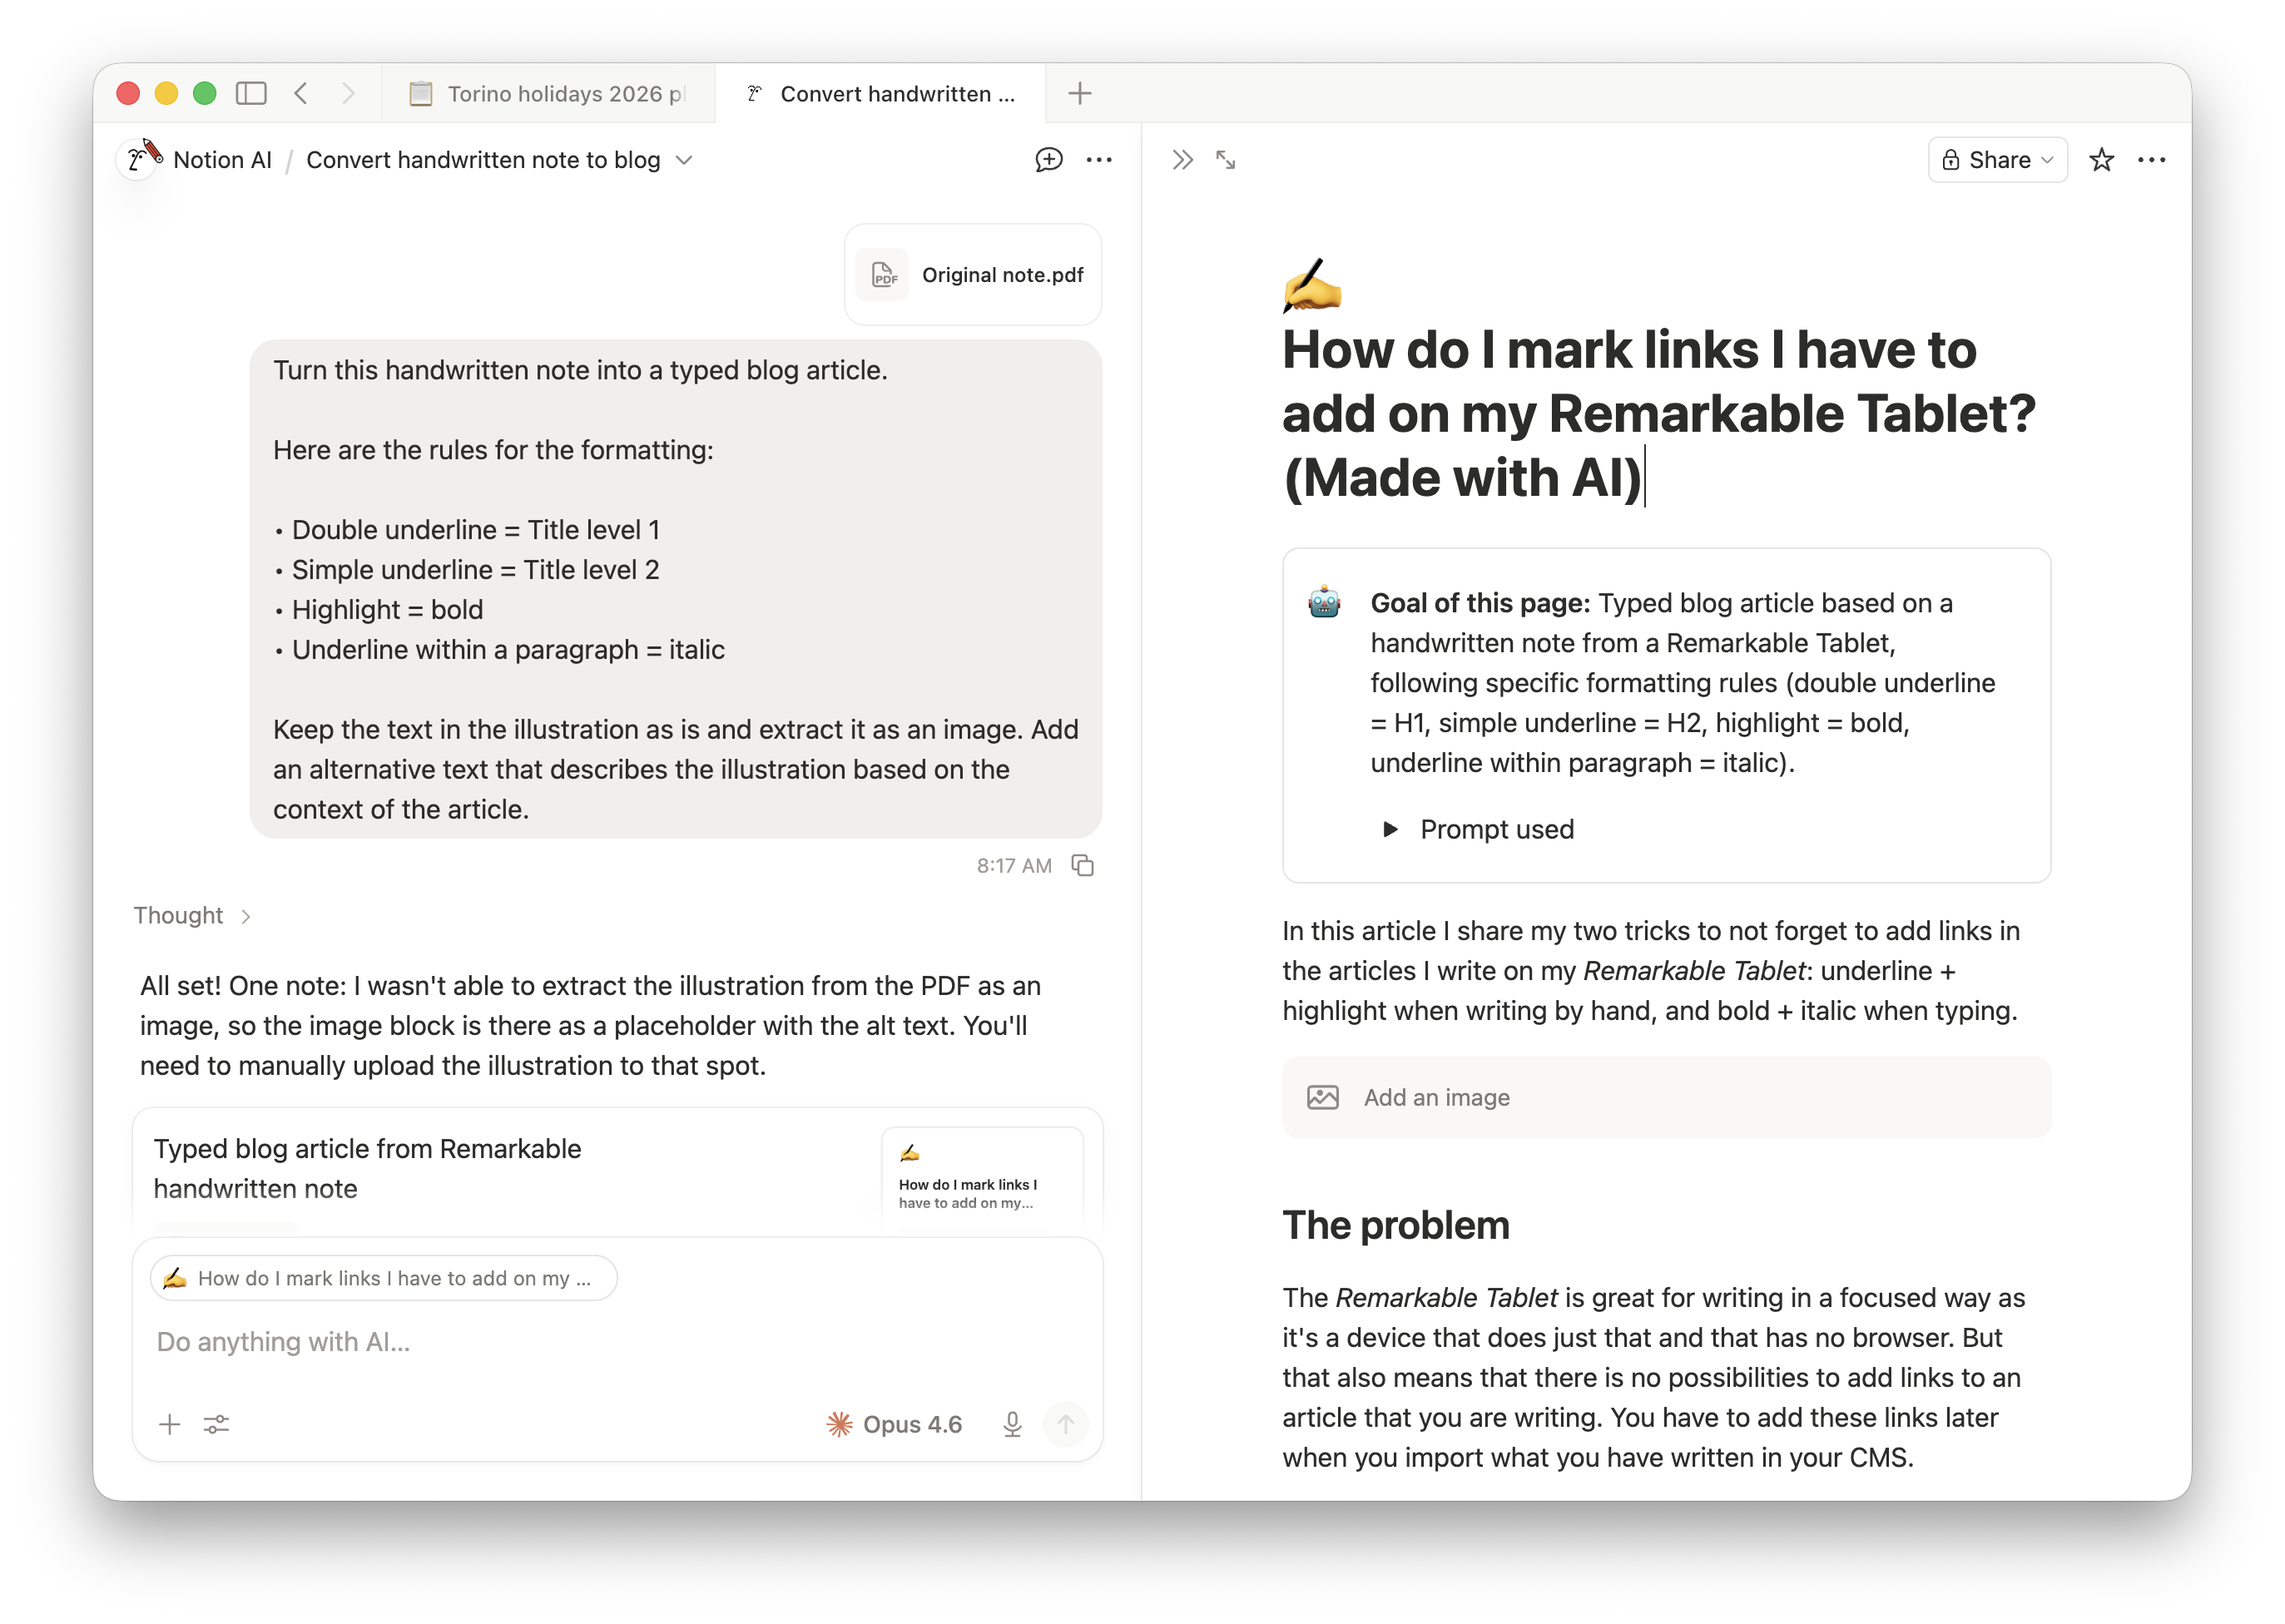2285x1624 pixels.
Task: Expand the page to full width
Action: (1226, 160)
